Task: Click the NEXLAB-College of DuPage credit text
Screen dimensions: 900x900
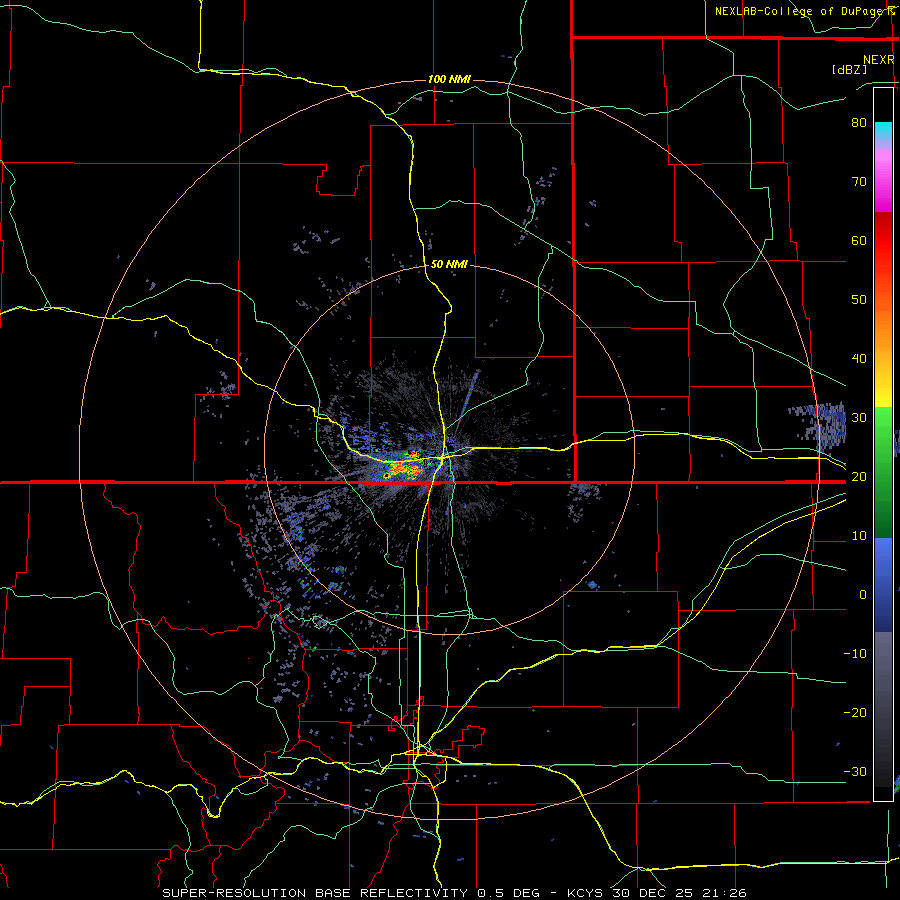Action: [x=804, y=11]
